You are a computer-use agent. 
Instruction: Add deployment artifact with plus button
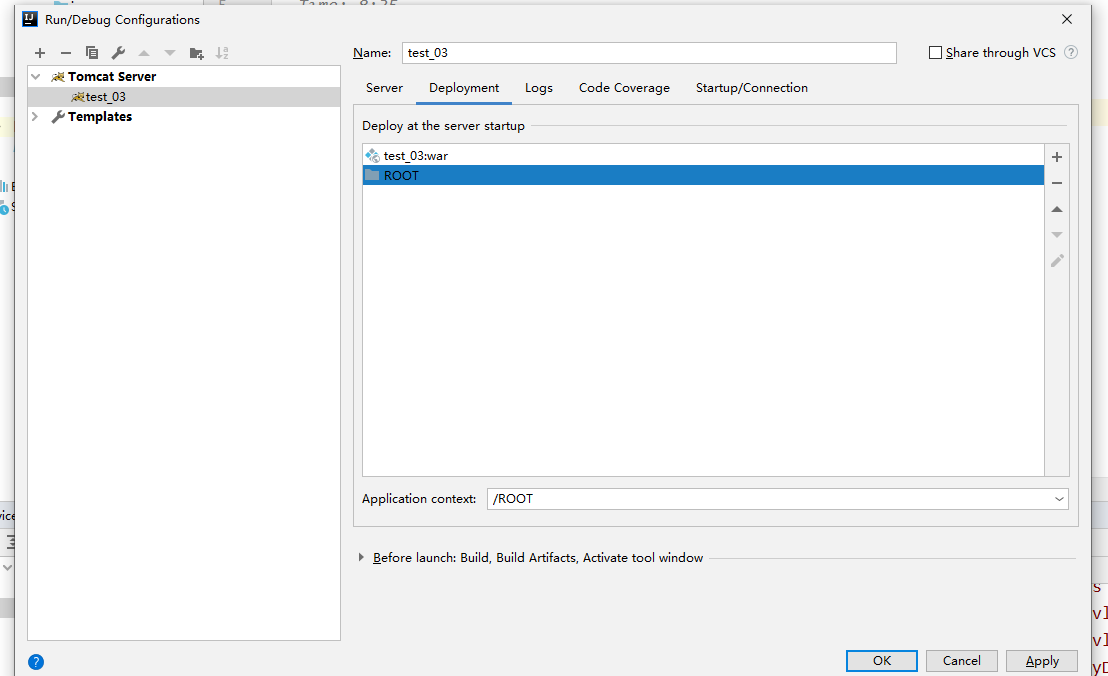[1057, 157]
